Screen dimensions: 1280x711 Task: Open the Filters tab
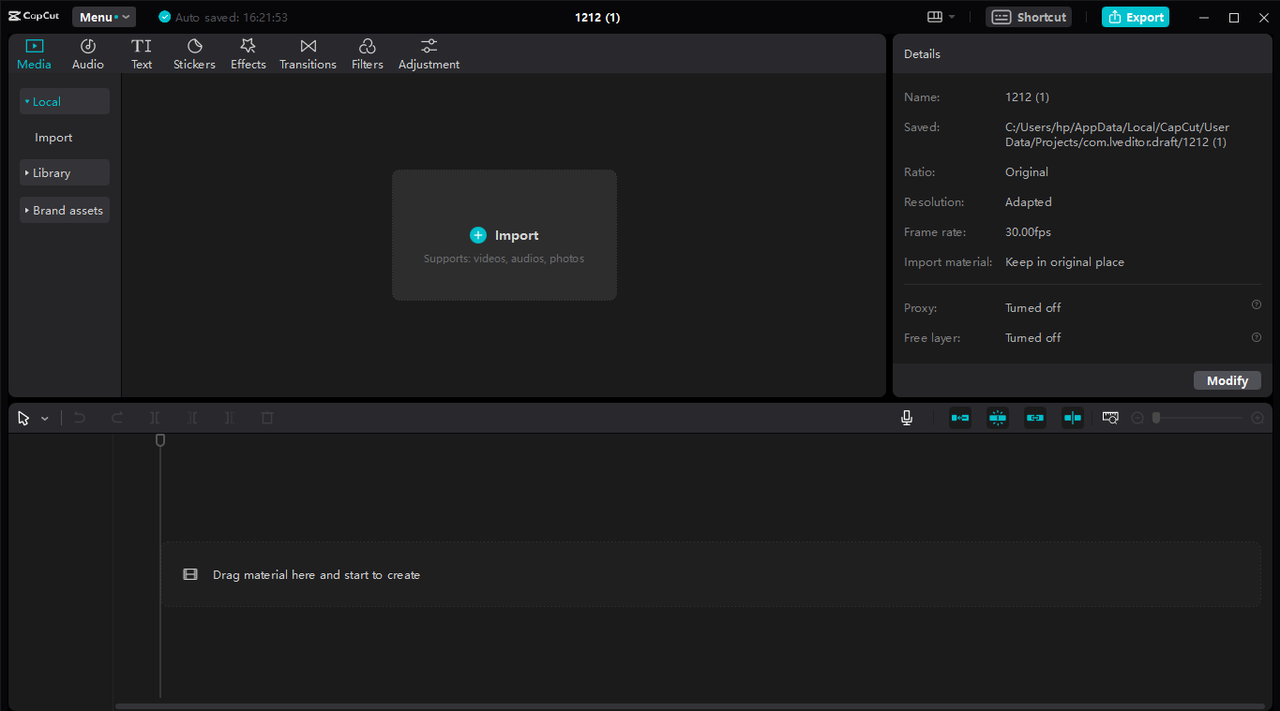(367, 54)
